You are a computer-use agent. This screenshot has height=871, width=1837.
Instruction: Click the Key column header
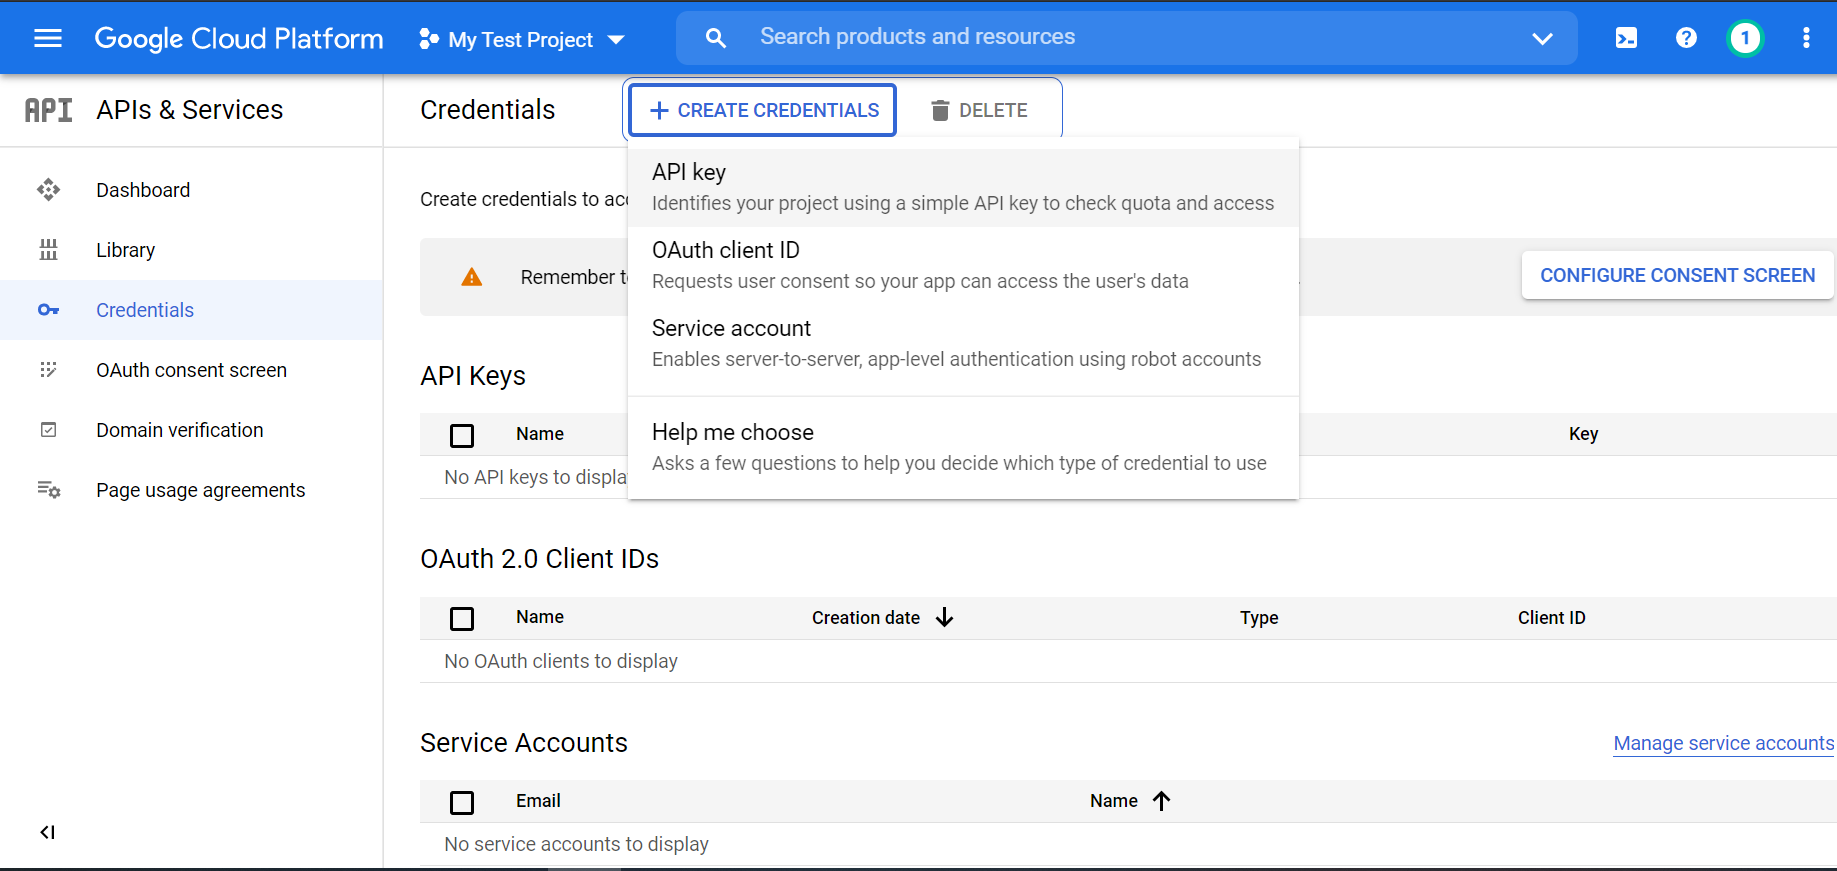[x=1583, y=434]
